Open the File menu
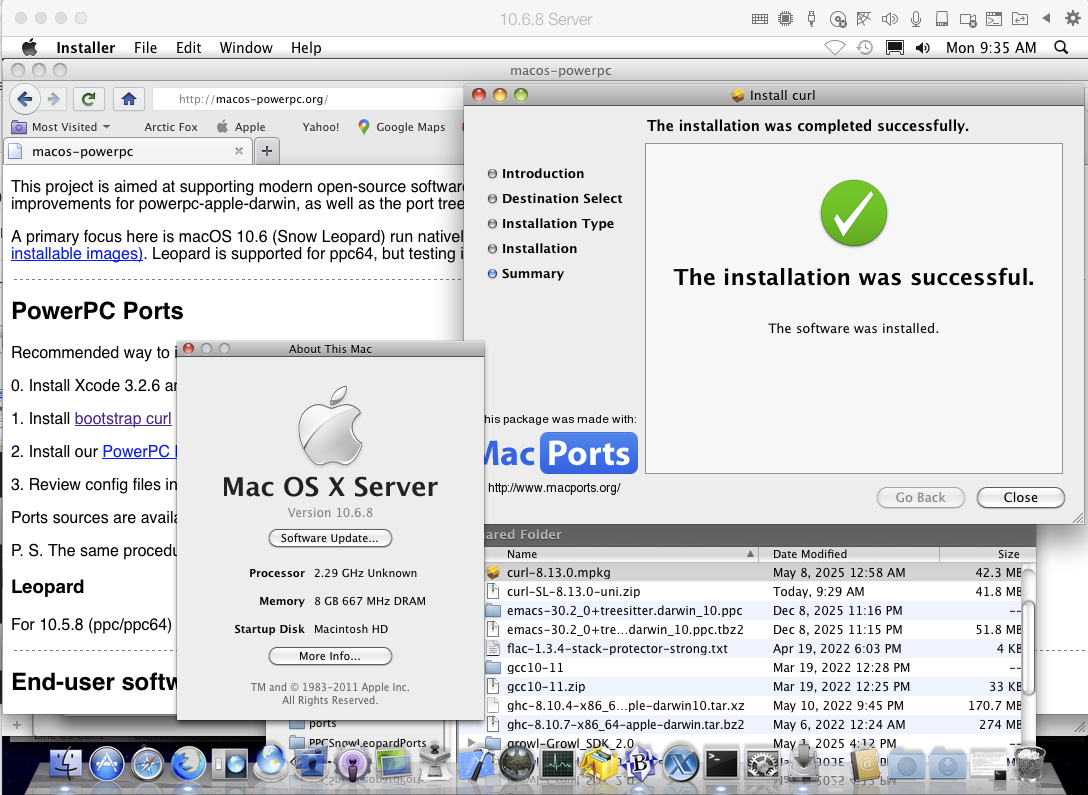Viewport: 1088px width, 795px height. (145, 47)
